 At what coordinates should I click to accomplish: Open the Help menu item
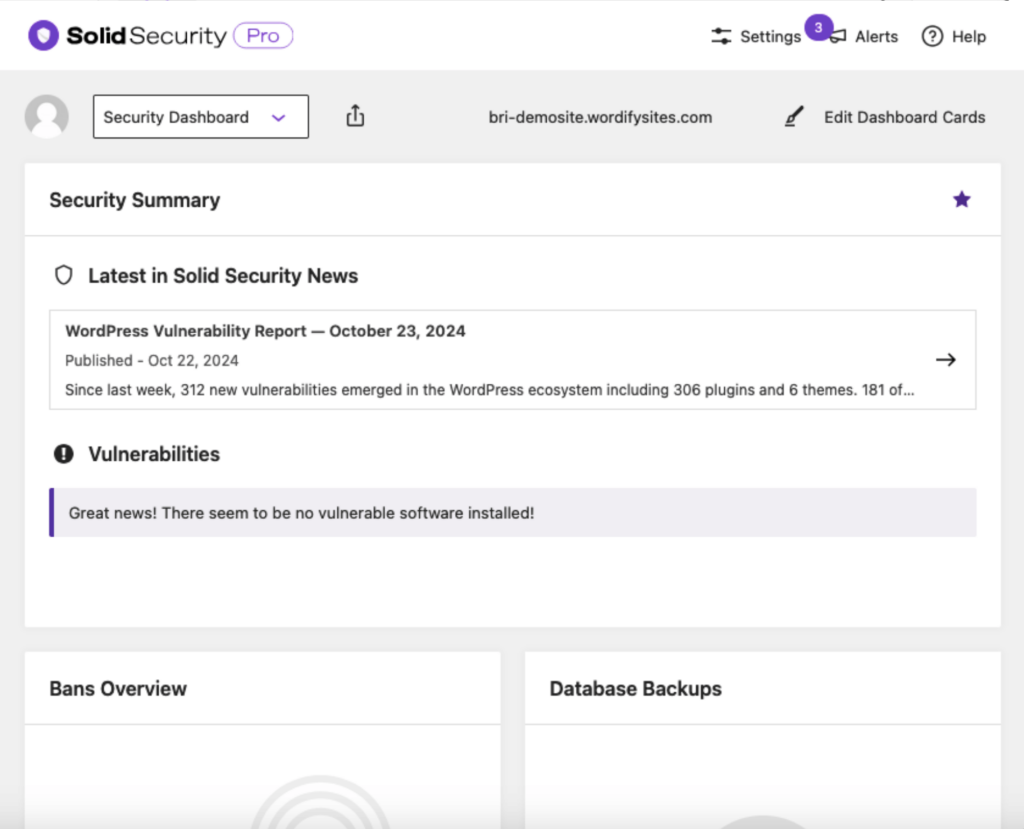pyautogui.click(x=953, y=37)
